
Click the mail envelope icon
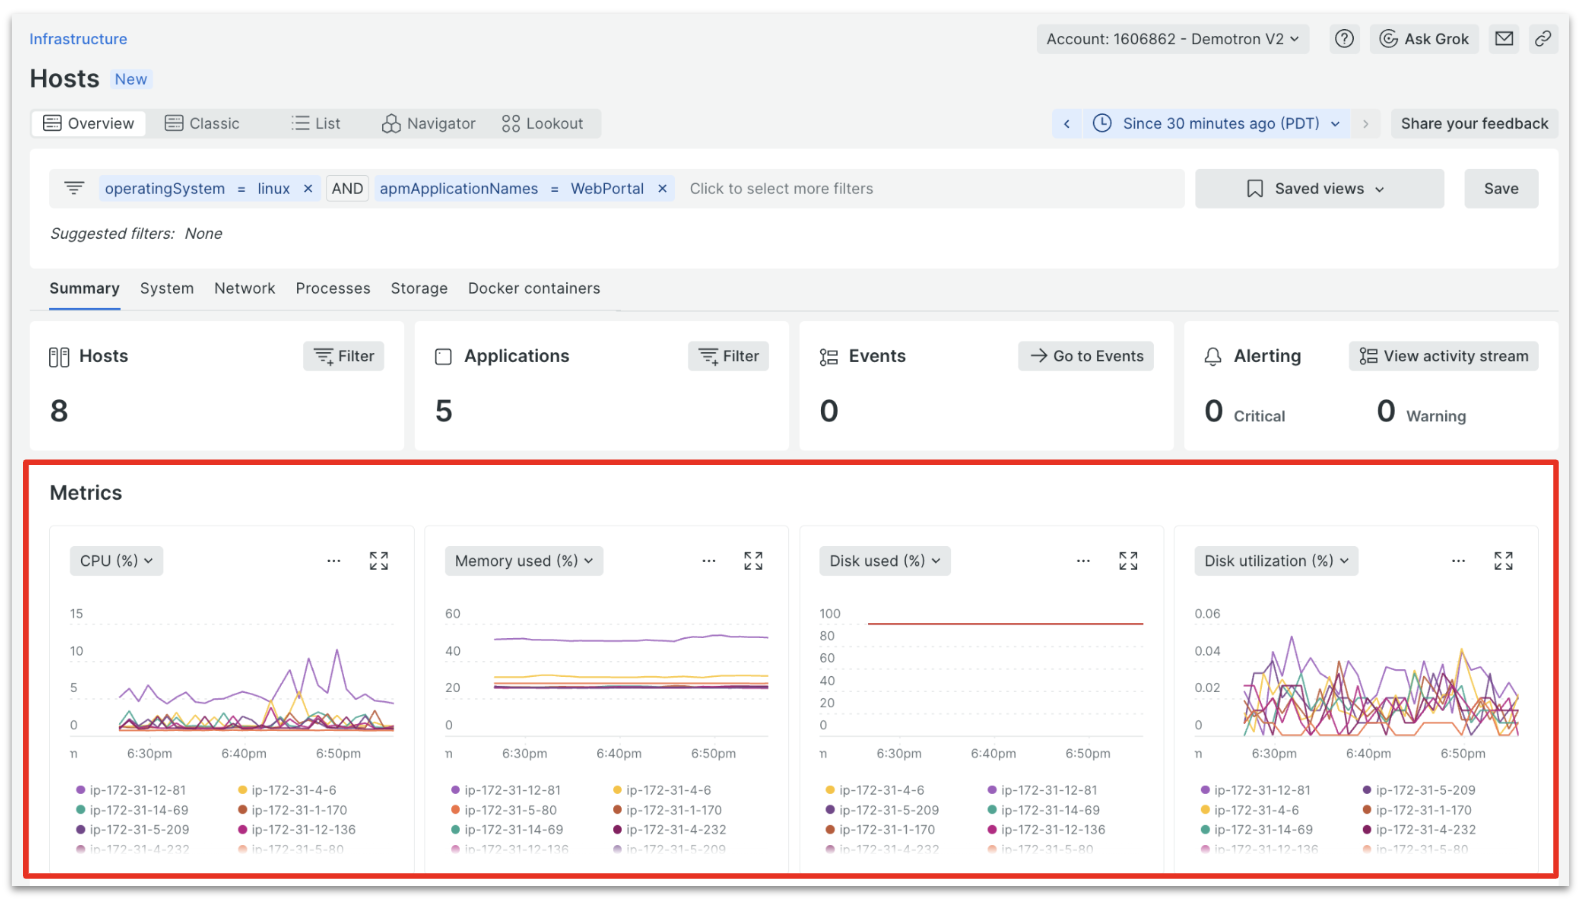[x=1504, y=39]
